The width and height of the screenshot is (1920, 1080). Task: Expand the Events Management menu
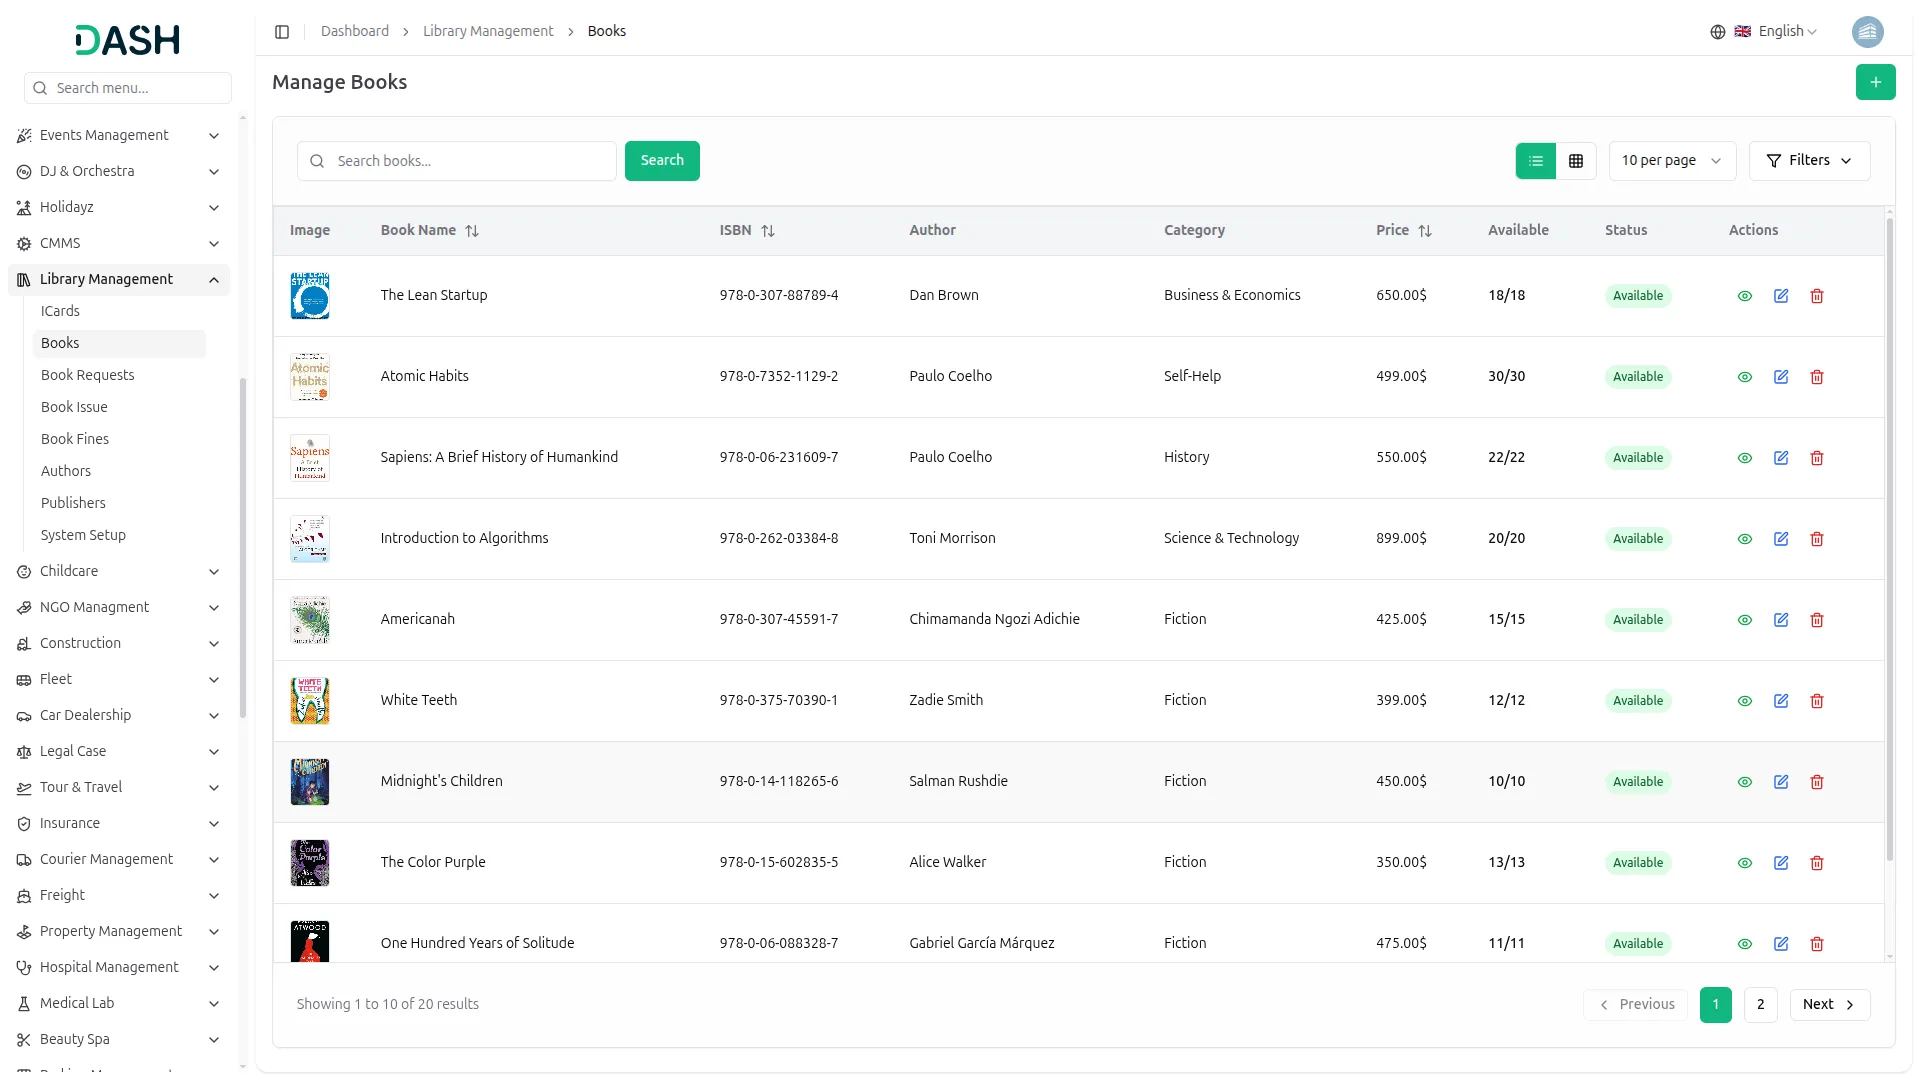[x=119, y=136]
